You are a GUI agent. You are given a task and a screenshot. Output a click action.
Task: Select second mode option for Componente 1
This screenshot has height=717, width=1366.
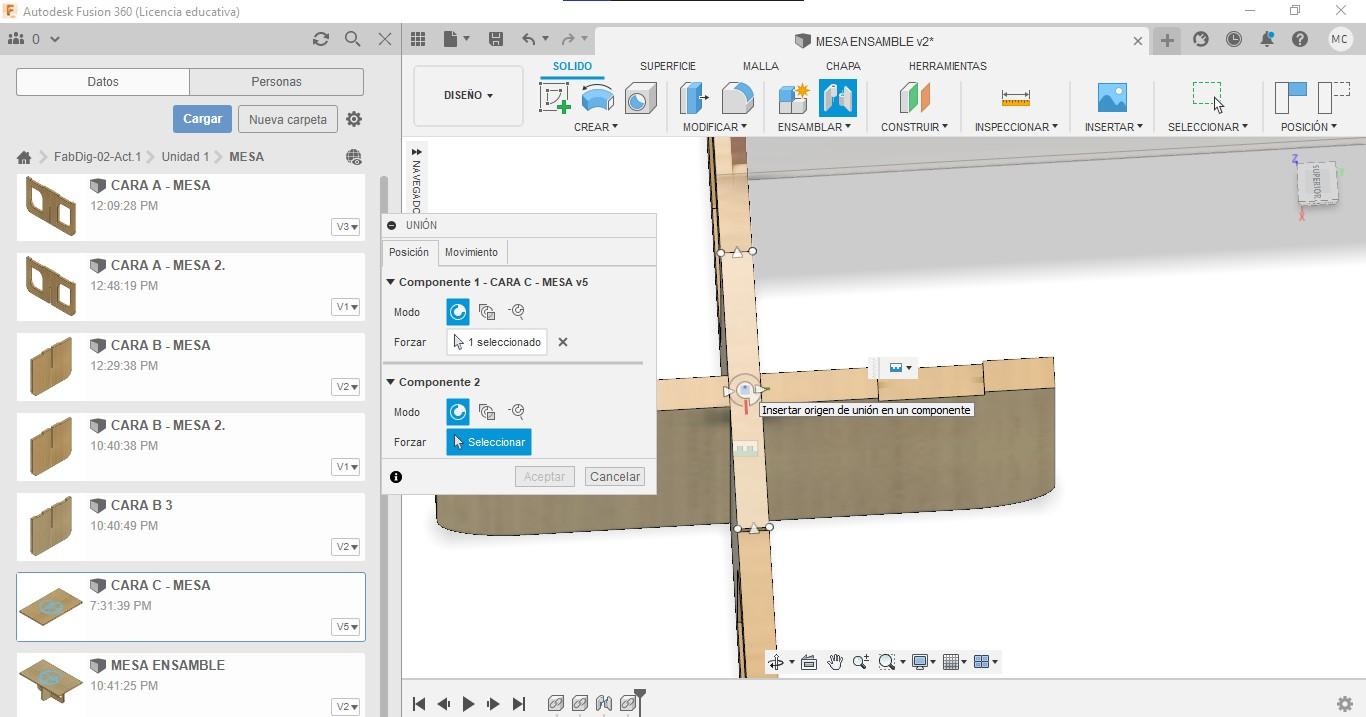pyautogui.click(x=487, y=312)
